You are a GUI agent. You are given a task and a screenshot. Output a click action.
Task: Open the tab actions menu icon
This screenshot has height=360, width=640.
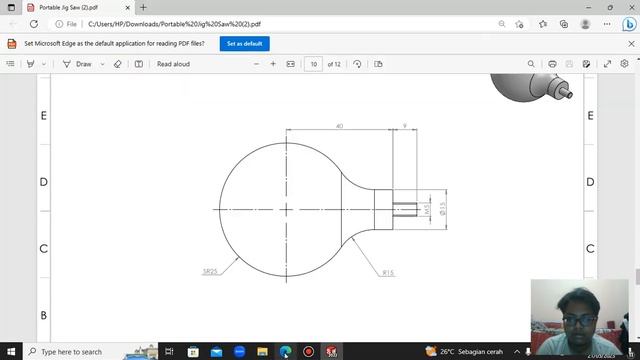coord(11,7)
